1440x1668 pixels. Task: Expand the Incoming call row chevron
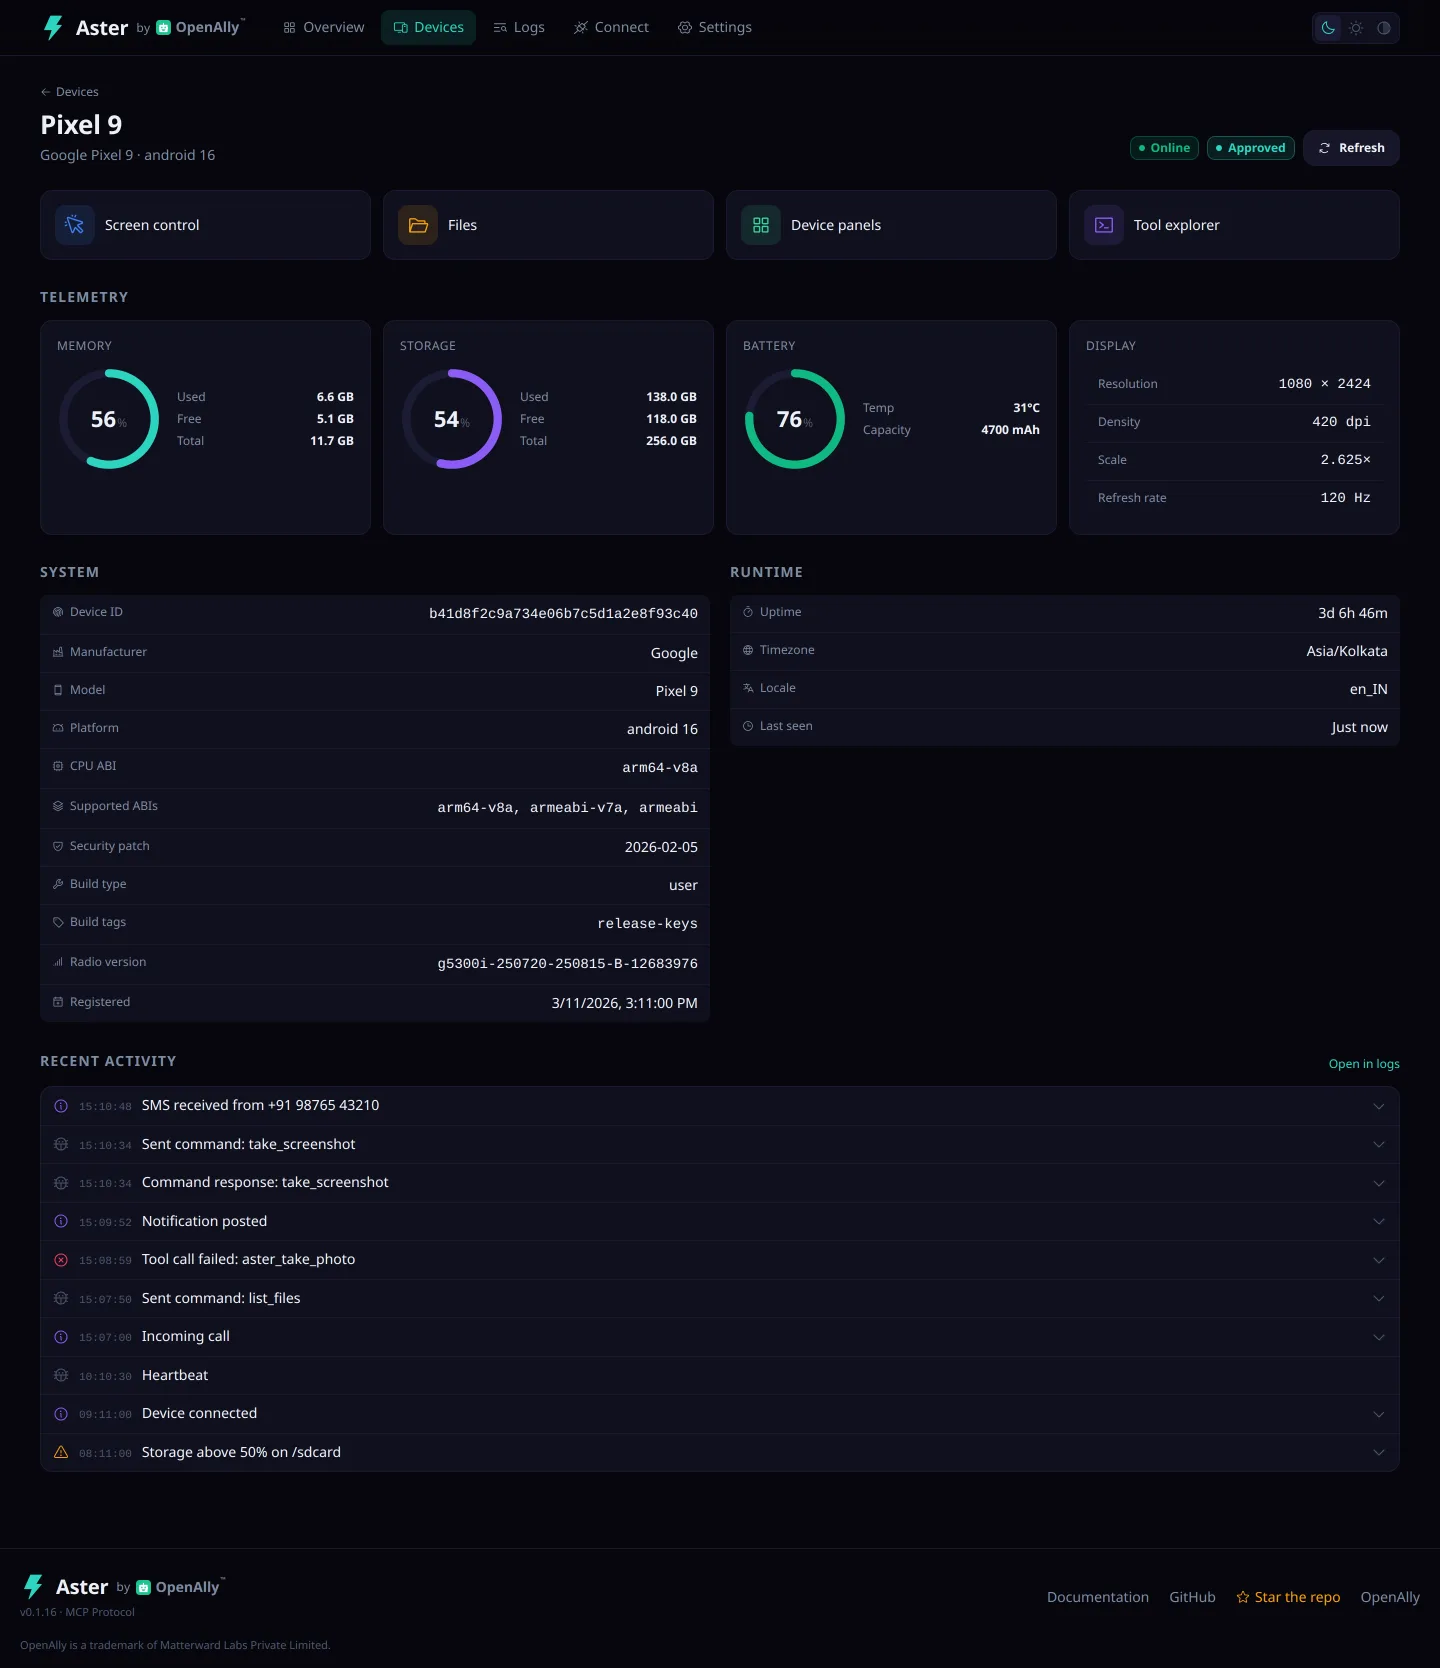coord(1379,1337)
